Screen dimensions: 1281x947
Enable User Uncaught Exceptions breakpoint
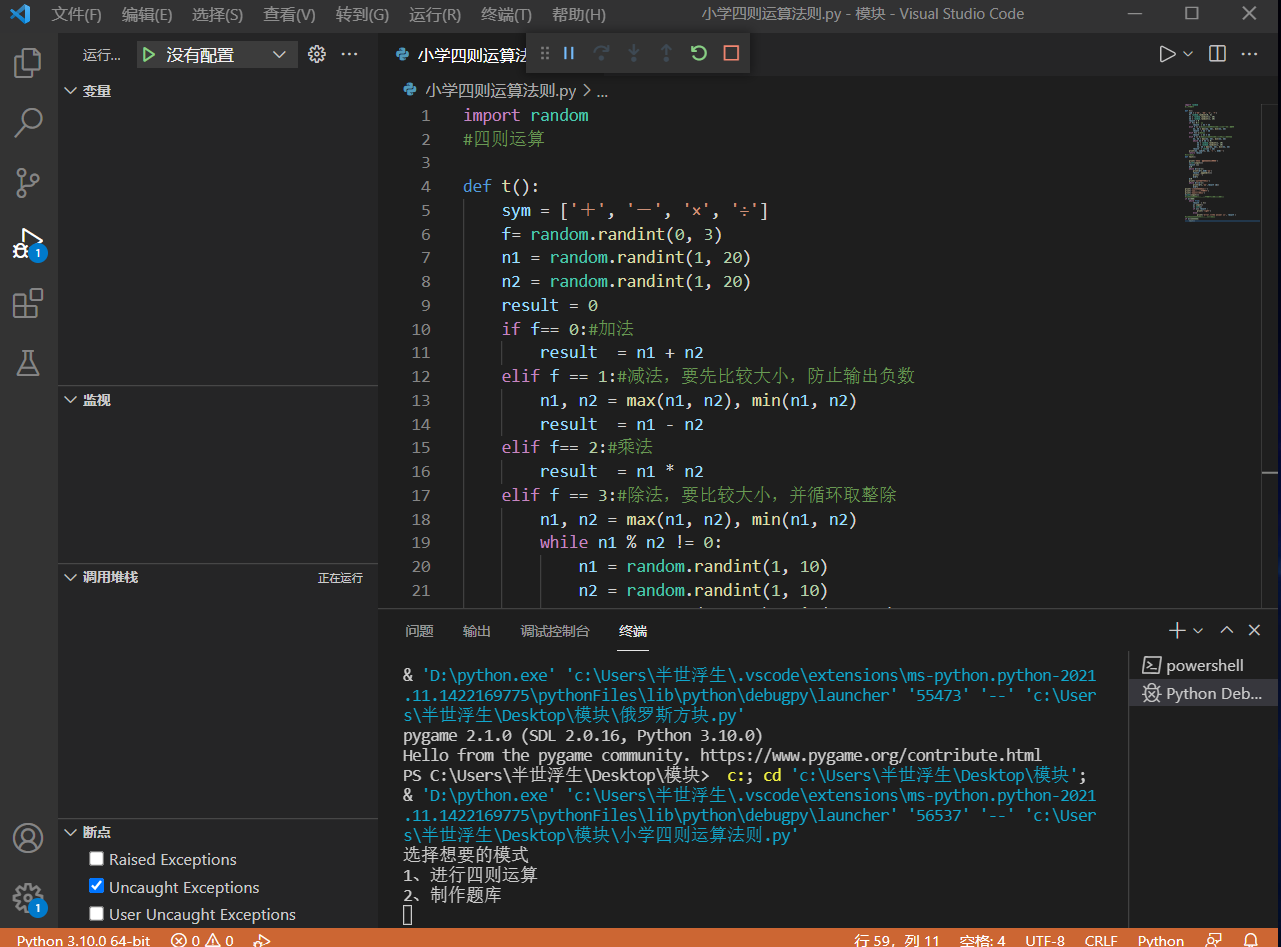97,913
